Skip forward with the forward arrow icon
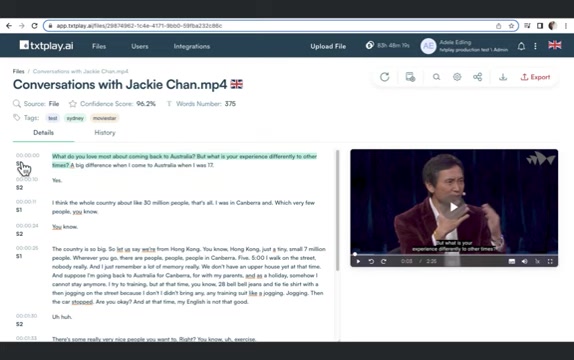 384,261
